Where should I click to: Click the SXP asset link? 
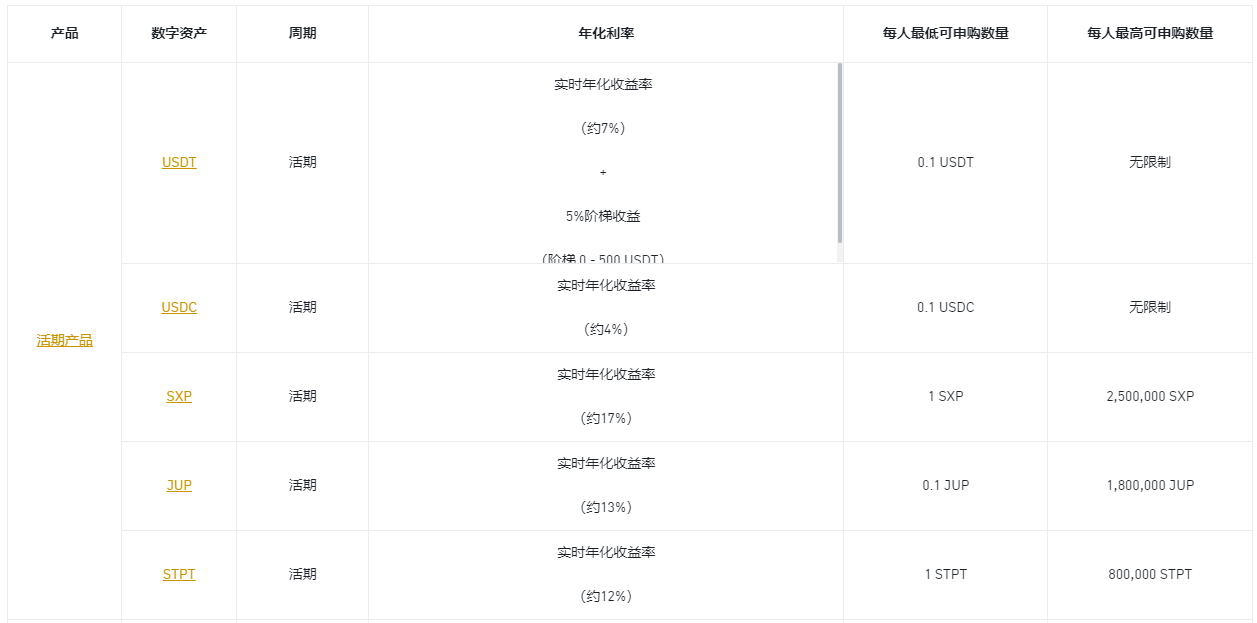(x=179, y=396)
